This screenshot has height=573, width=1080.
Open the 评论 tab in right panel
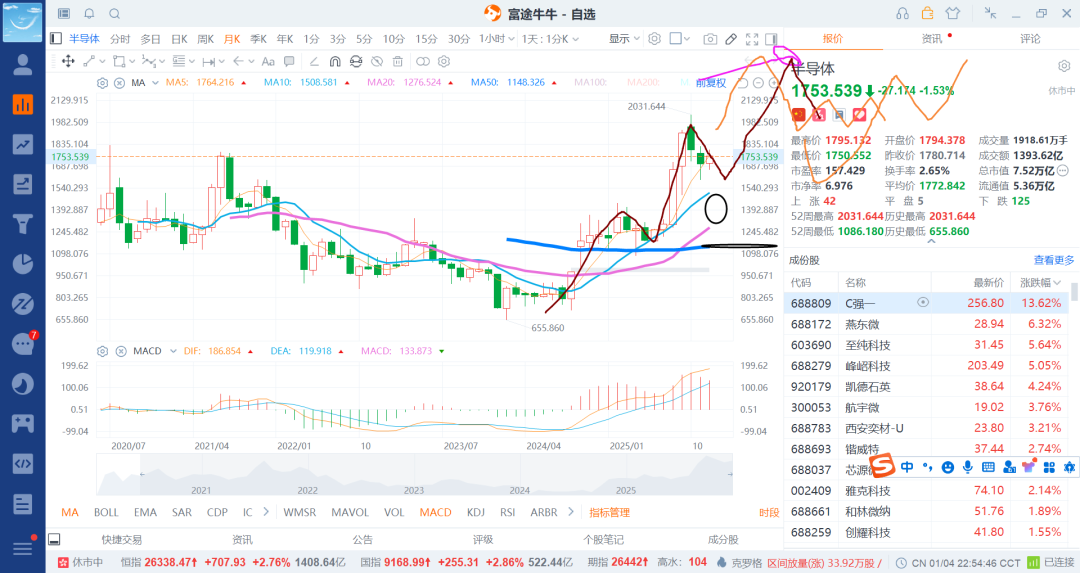pos(1030,39)
